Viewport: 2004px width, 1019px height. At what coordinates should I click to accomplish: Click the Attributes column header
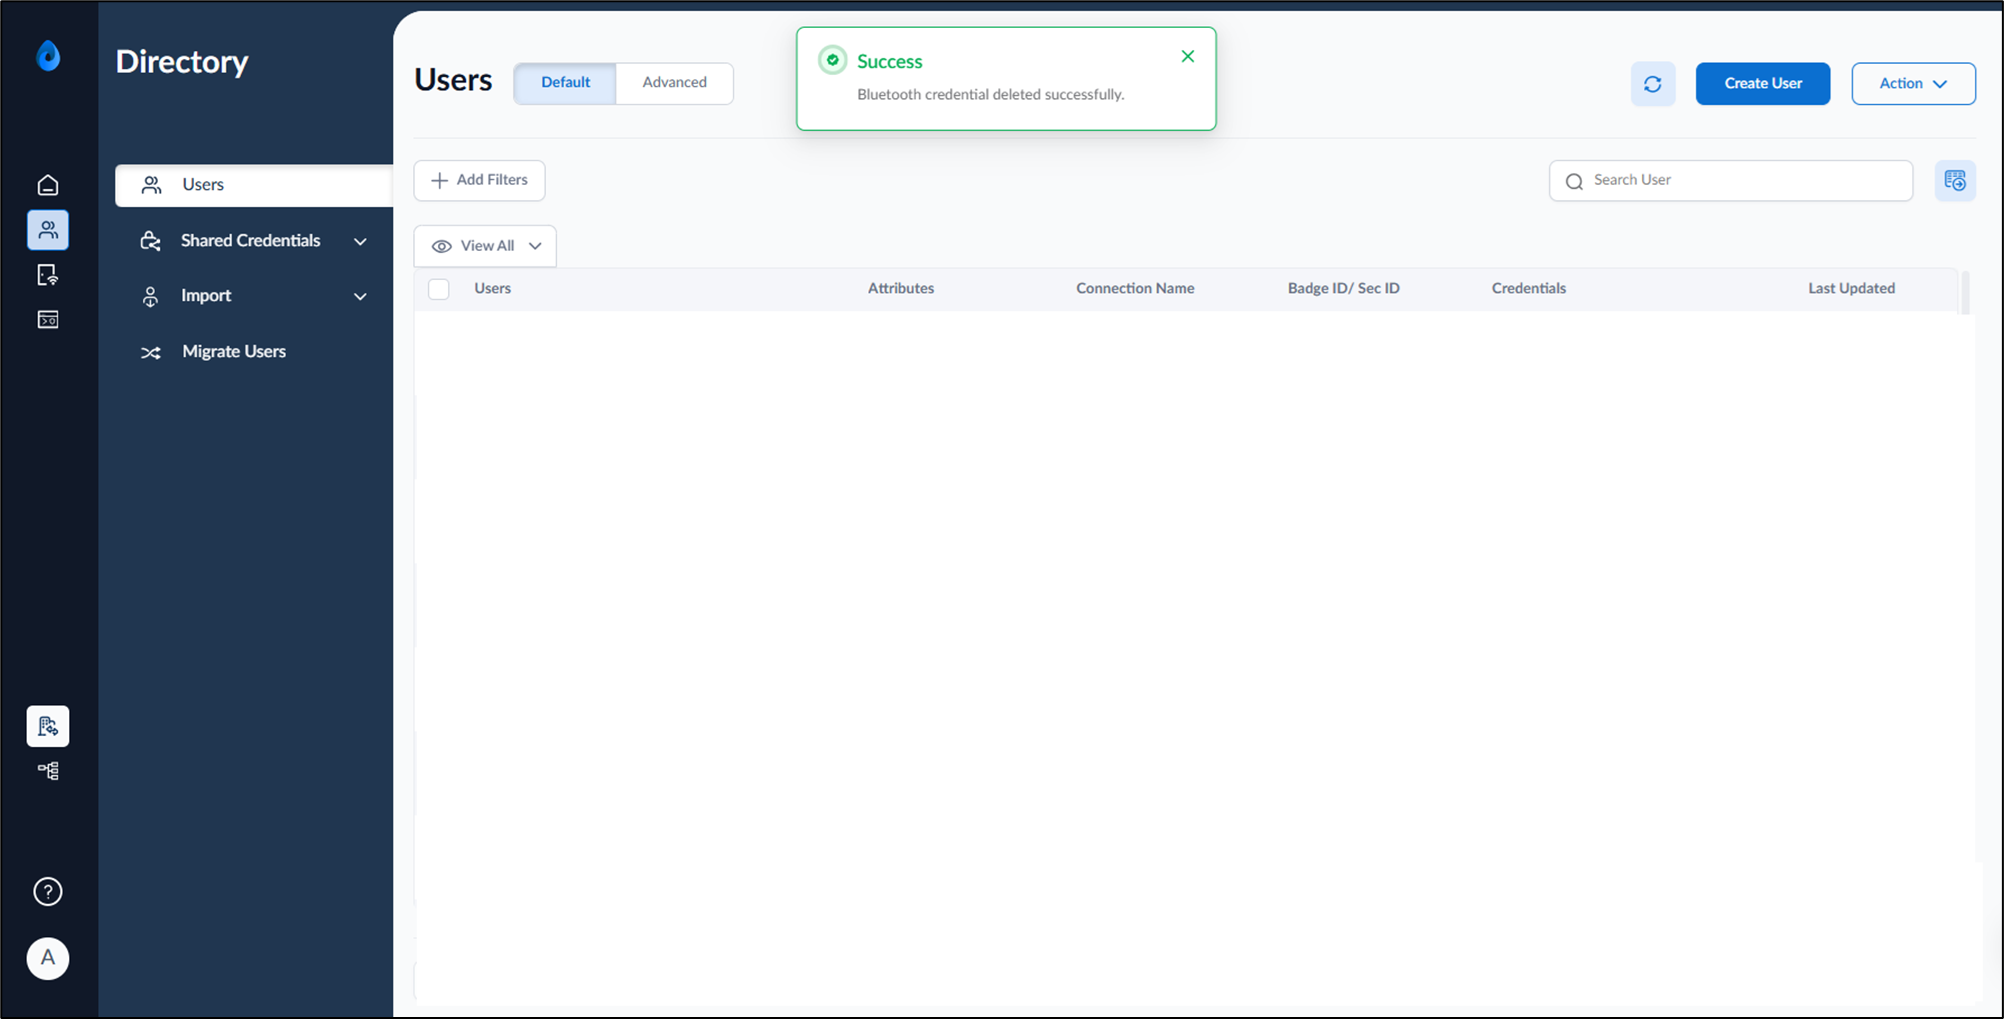901,289
